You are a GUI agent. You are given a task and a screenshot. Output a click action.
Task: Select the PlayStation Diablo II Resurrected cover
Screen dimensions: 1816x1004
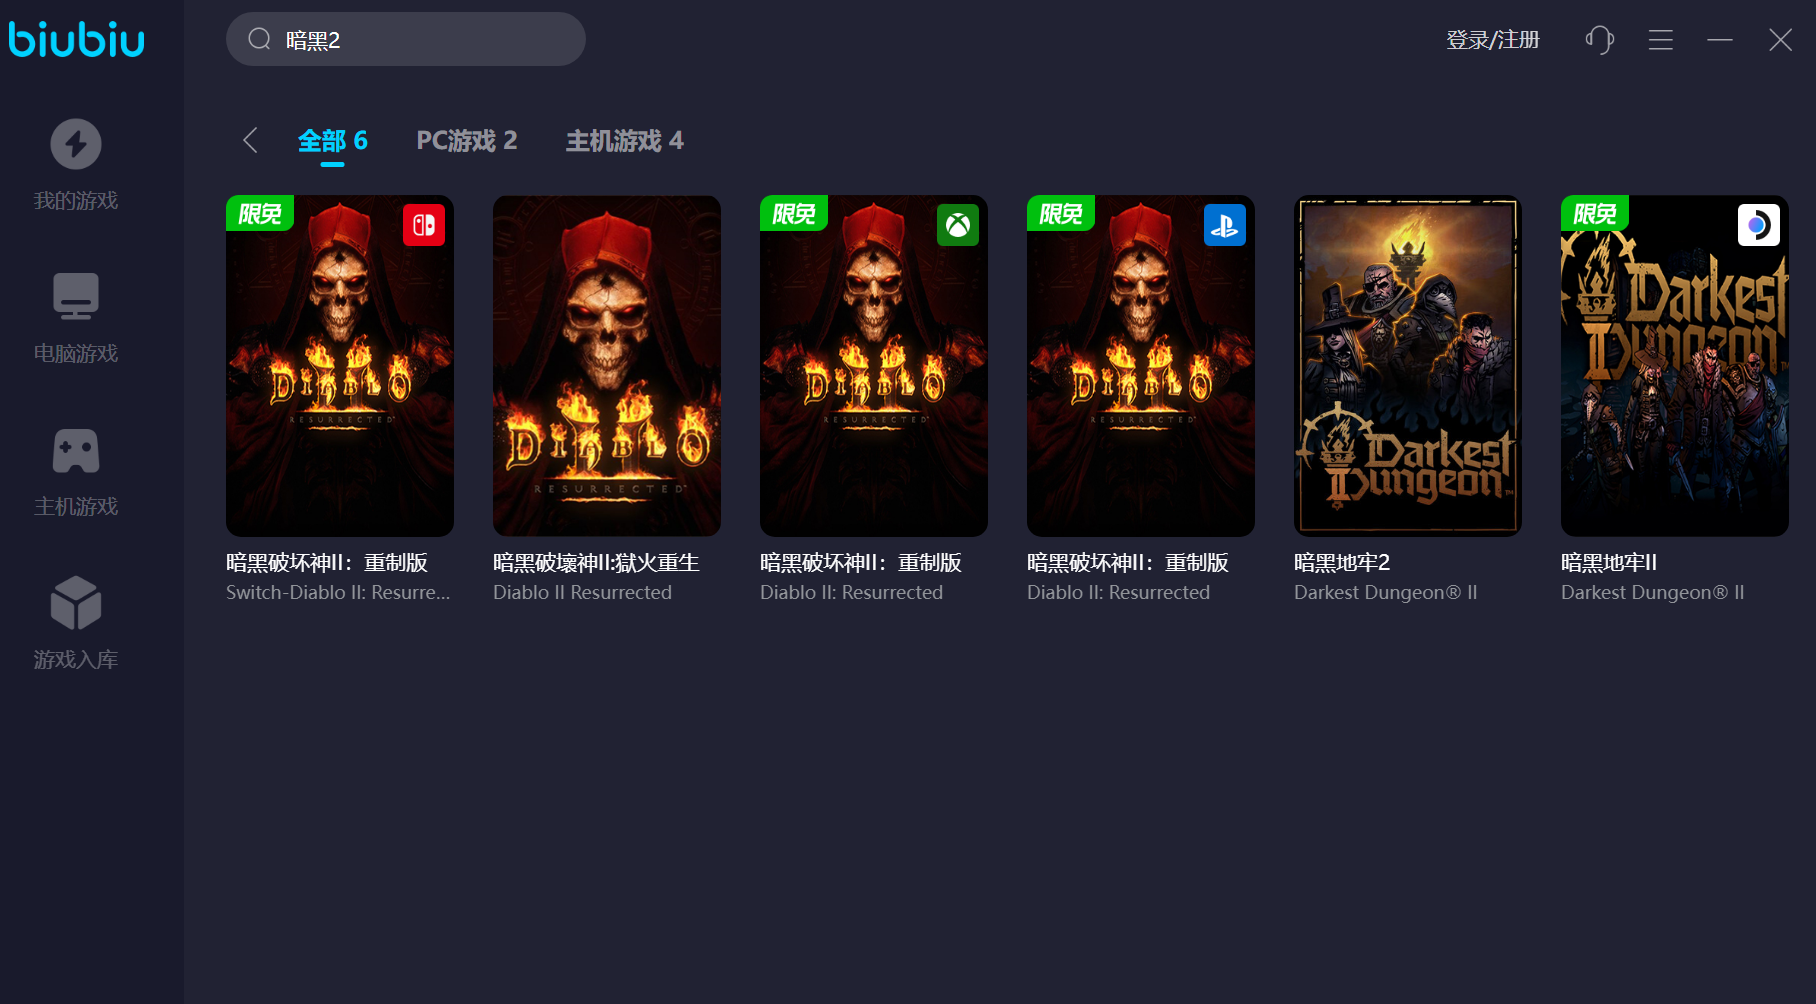click(x=1141, y=366)
